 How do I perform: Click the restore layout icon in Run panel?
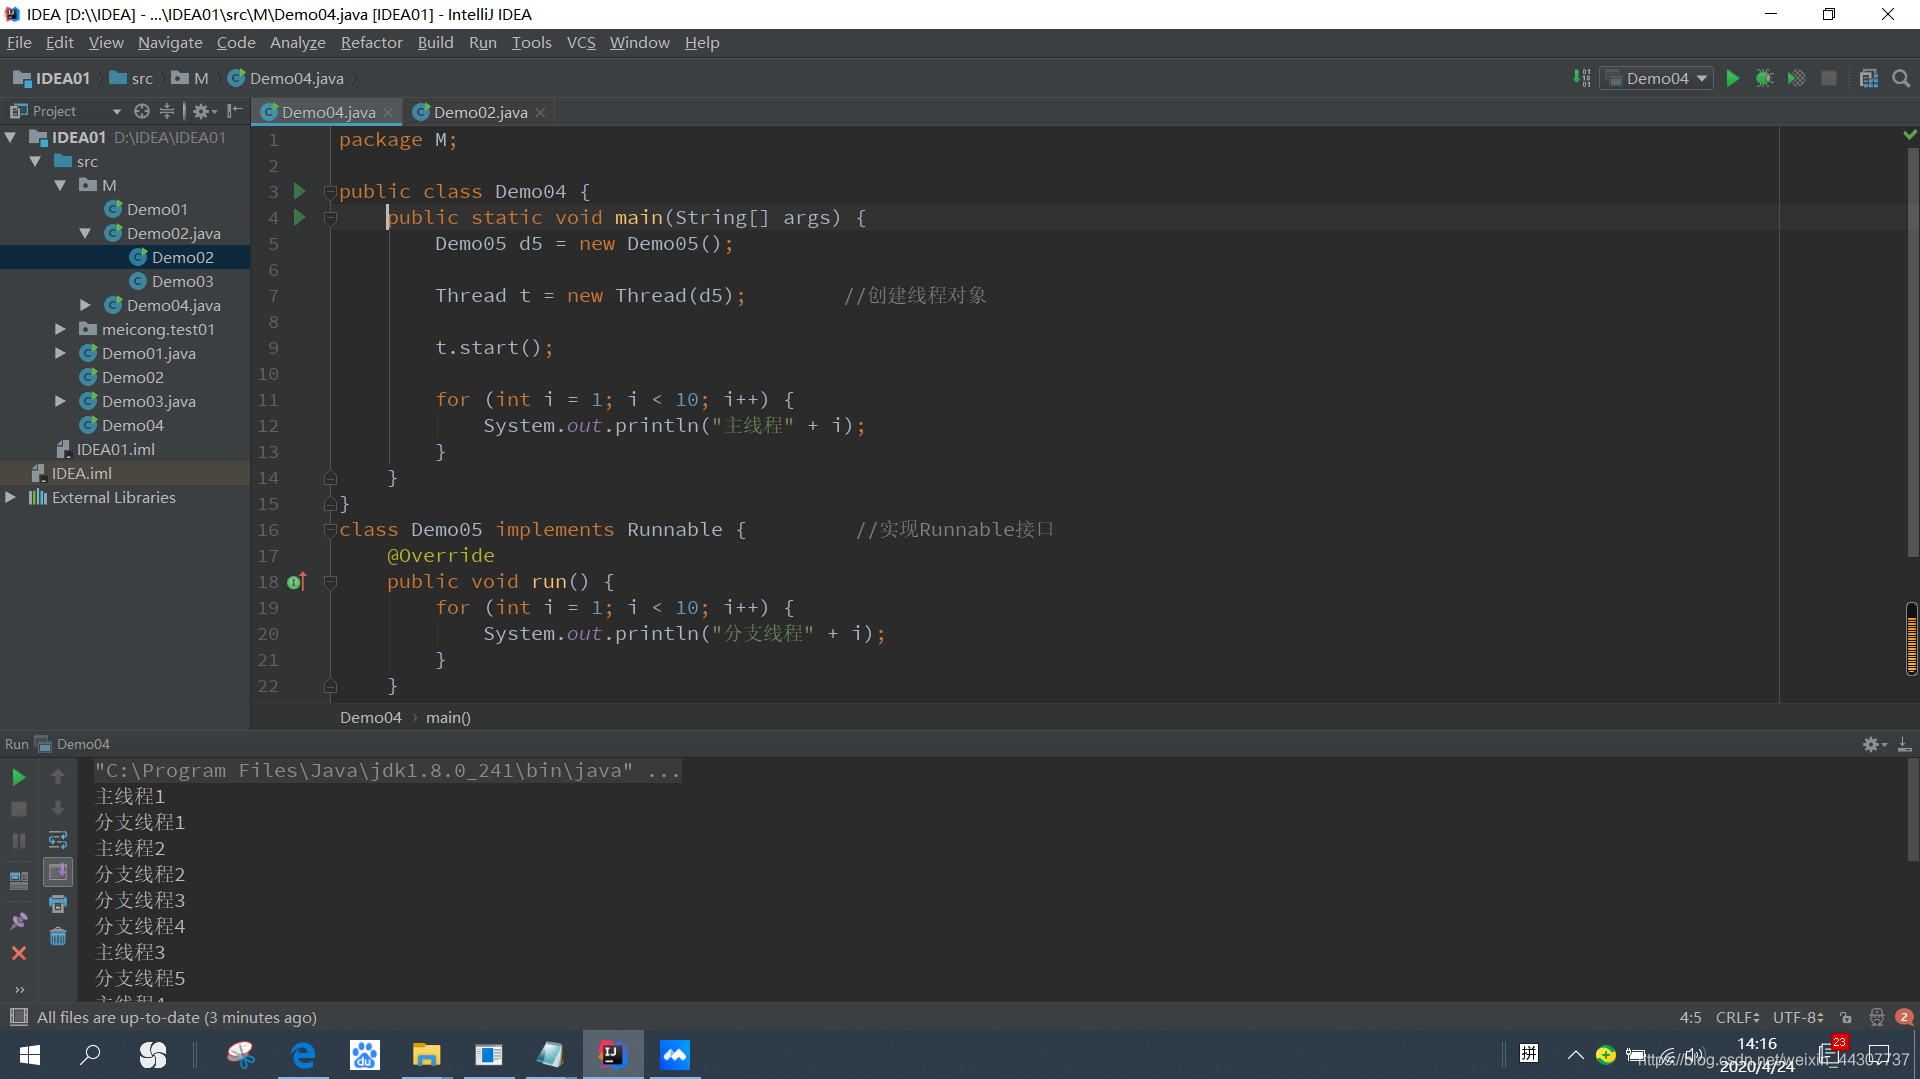(x=18, y=881)
